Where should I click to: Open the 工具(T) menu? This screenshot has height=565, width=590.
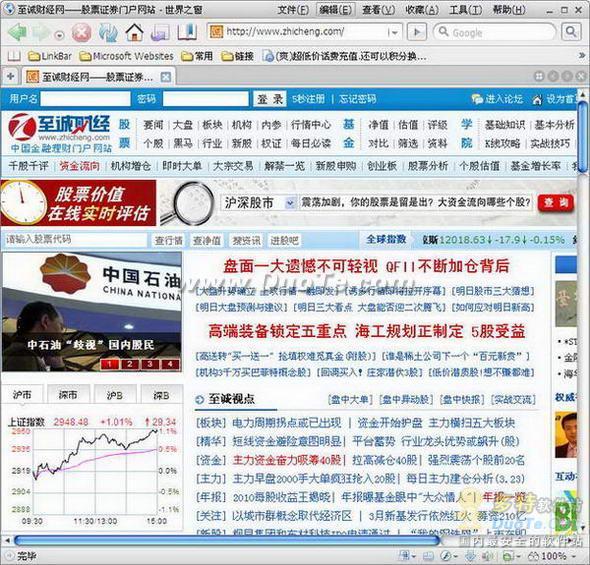click(x=465, y=10)
